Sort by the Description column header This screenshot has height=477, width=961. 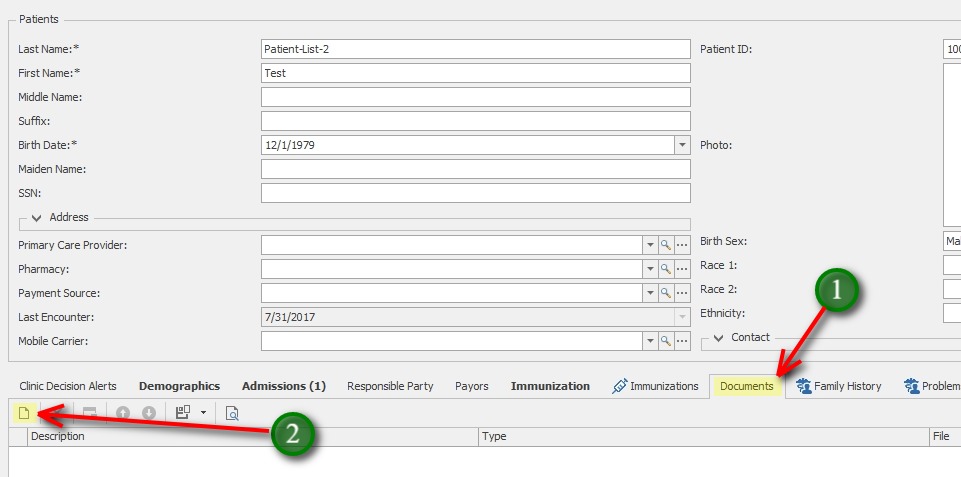250,437
